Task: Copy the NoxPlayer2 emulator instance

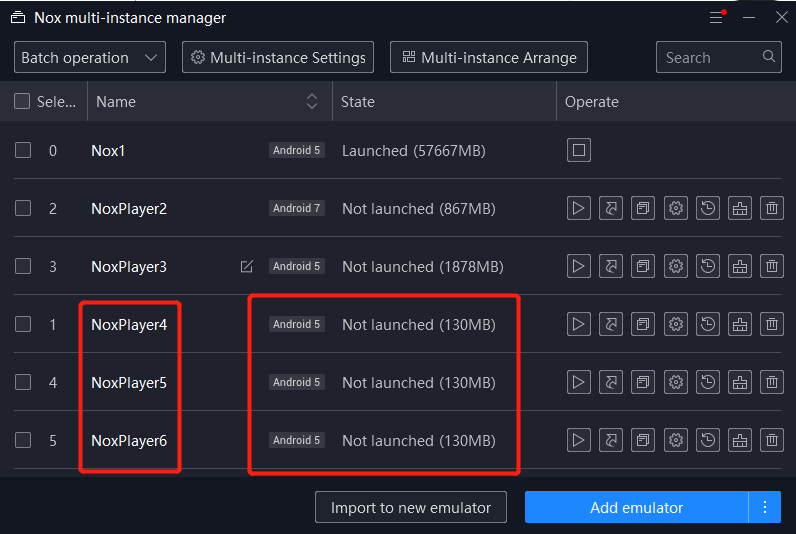Action: (643, 208)
